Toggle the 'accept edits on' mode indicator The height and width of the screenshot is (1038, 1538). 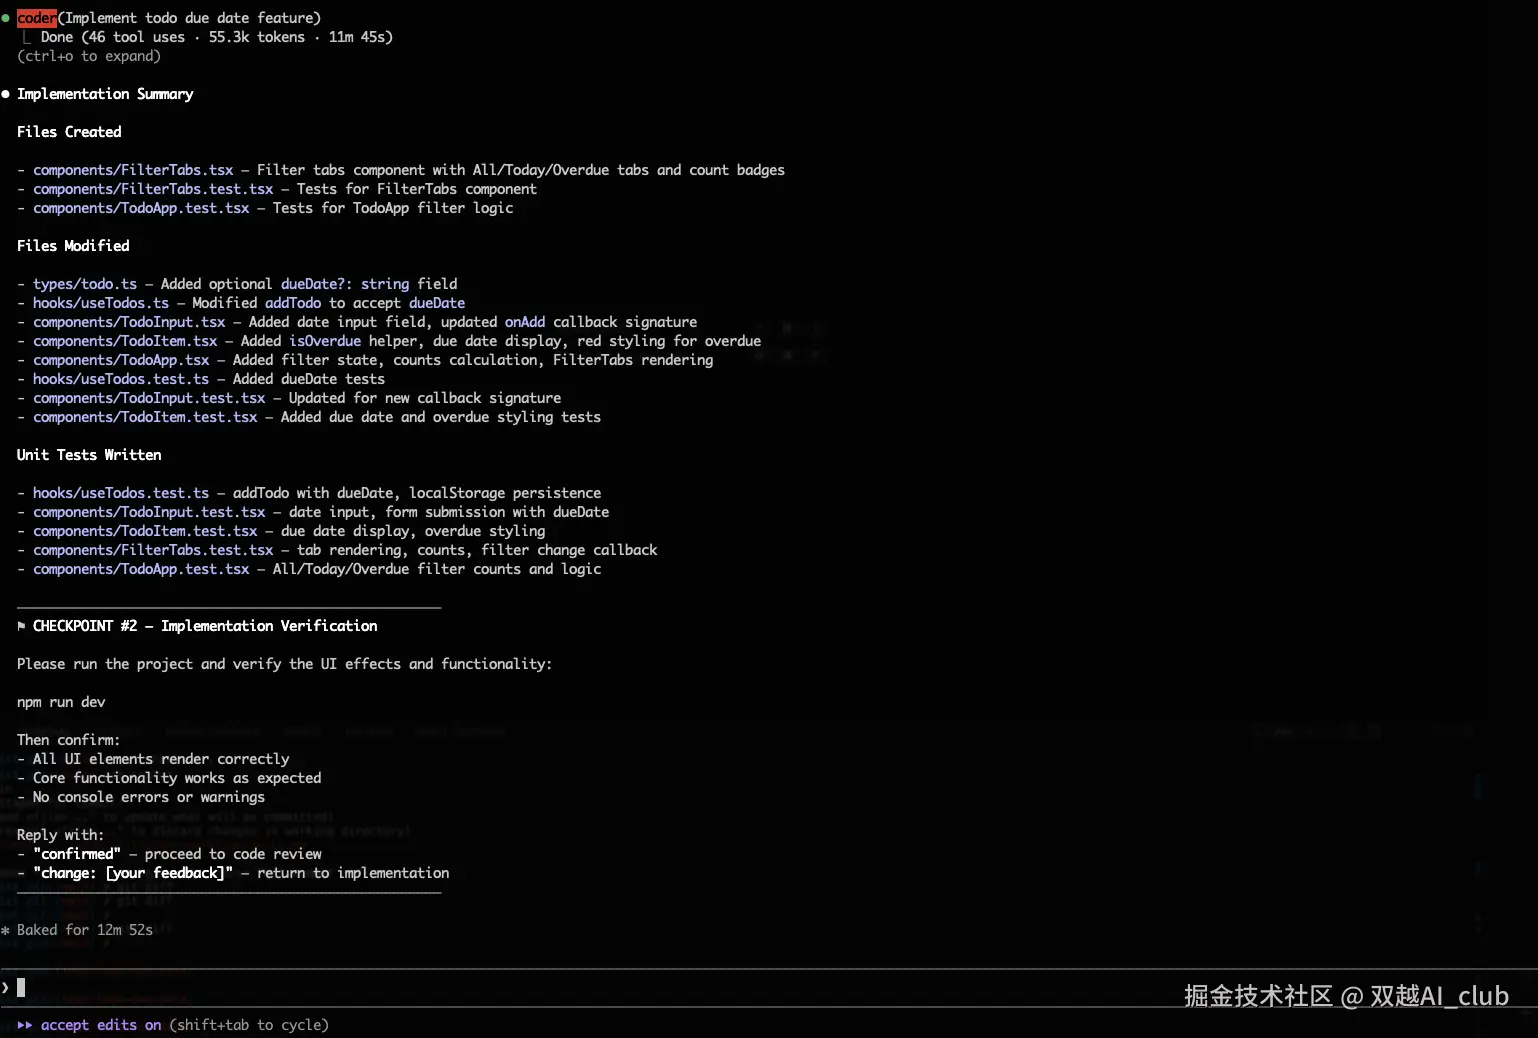tap(101, 1025)
